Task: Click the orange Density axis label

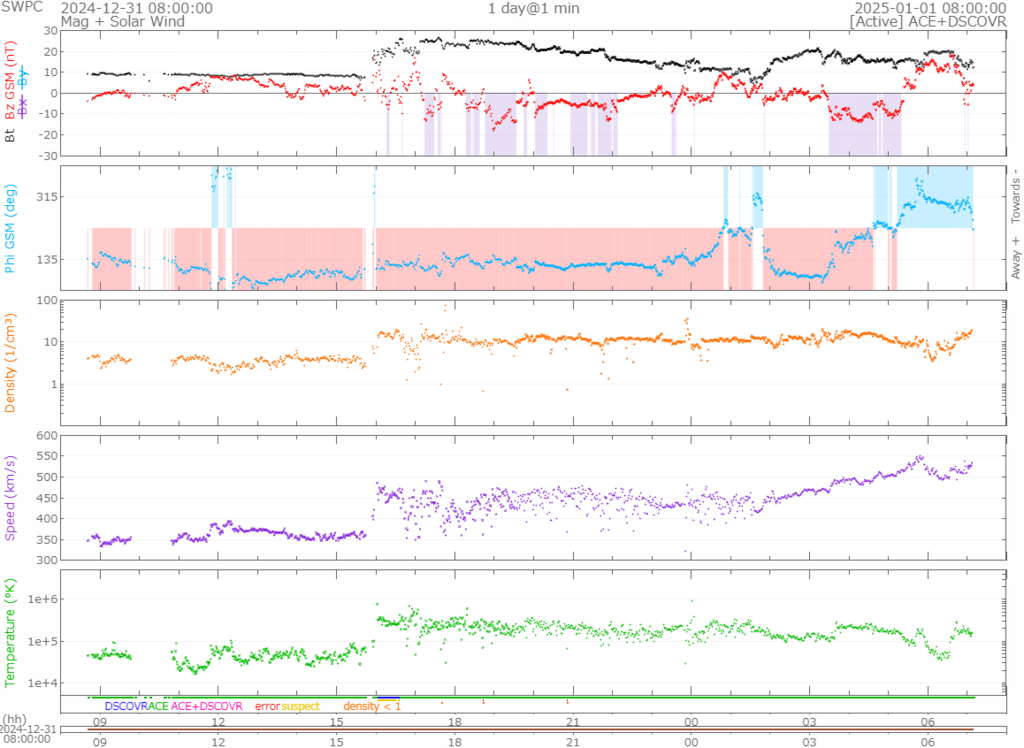Action: tap(11, 357)
